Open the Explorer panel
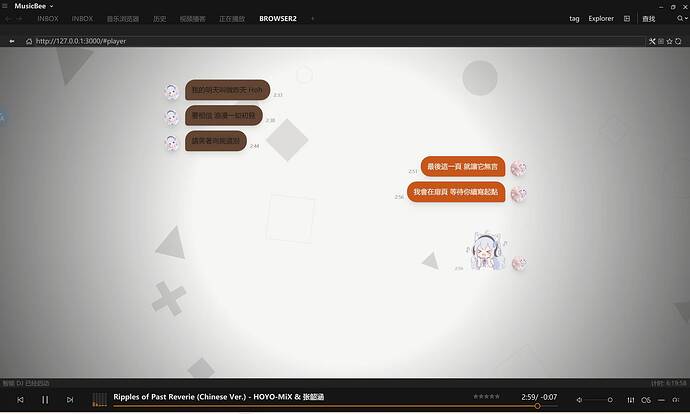690x414 pixels. (601, 18)
